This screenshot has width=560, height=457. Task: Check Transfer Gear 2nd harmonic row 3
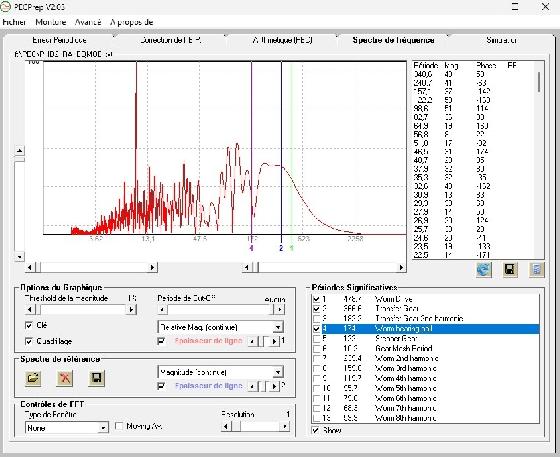316,318
